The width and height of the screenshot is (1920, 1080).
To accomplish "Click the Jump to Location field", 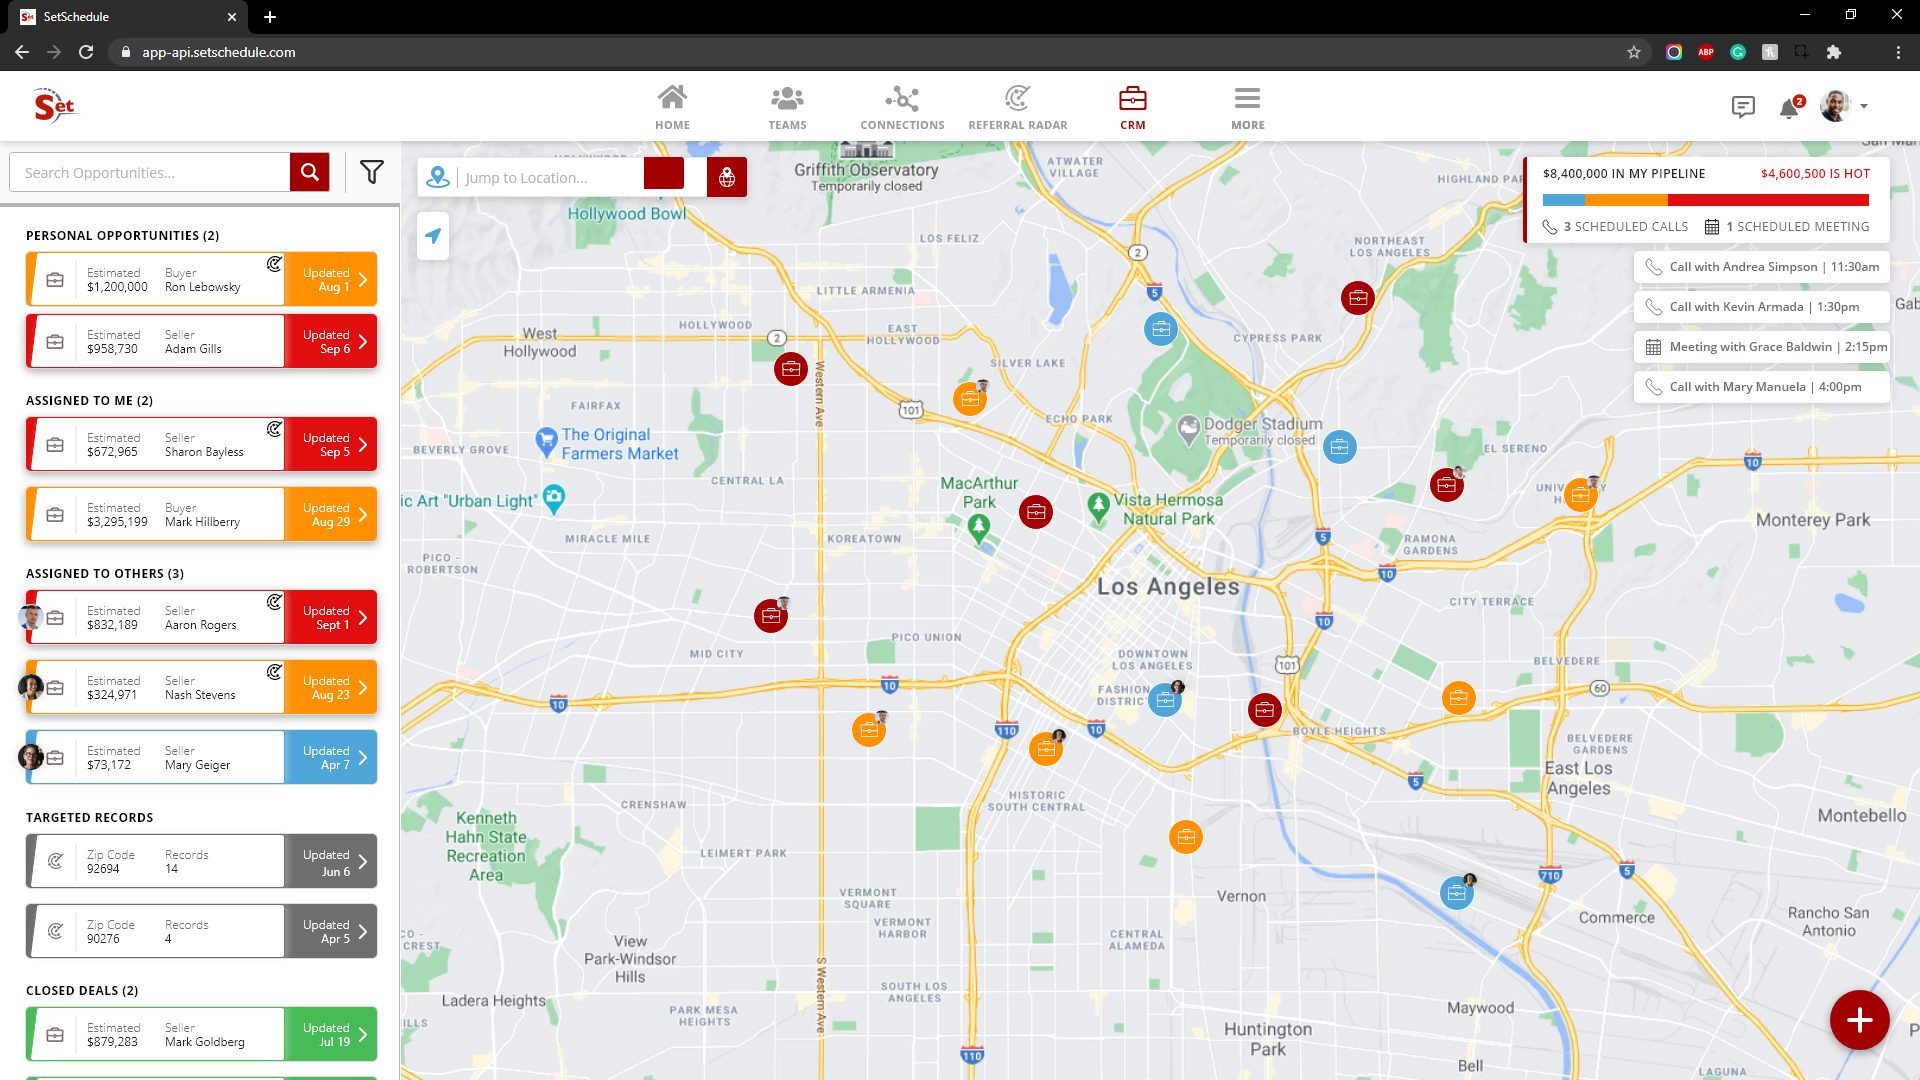I will pyautogui.click(x=551, y=177).
